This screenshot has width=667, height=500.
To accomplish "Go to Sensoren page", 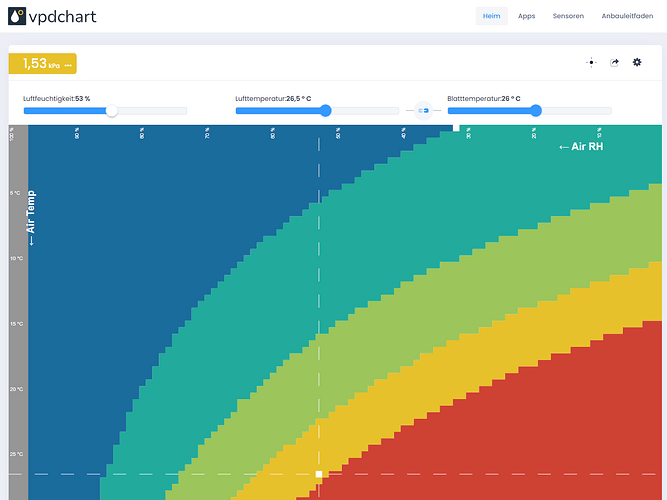I will tap(568, 16).
